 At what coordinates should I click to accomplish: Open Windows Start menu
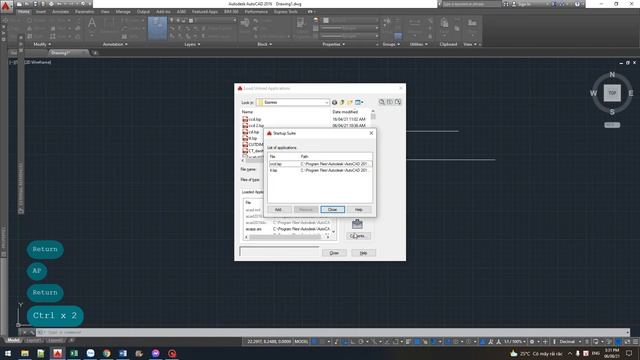[x=8, y=353]
